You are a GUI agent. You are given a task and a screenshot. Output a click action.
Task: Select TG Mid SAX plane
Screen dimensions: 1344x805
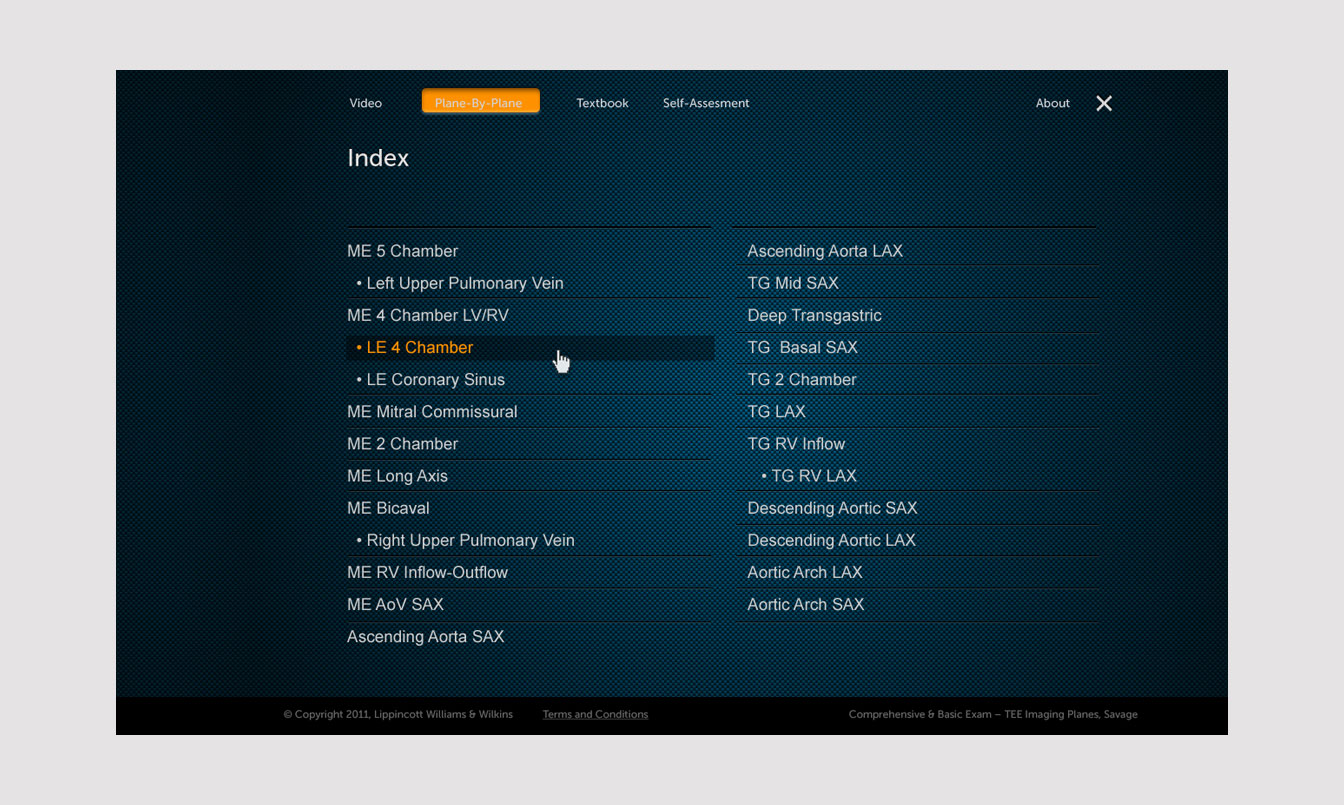pos(792,283)
